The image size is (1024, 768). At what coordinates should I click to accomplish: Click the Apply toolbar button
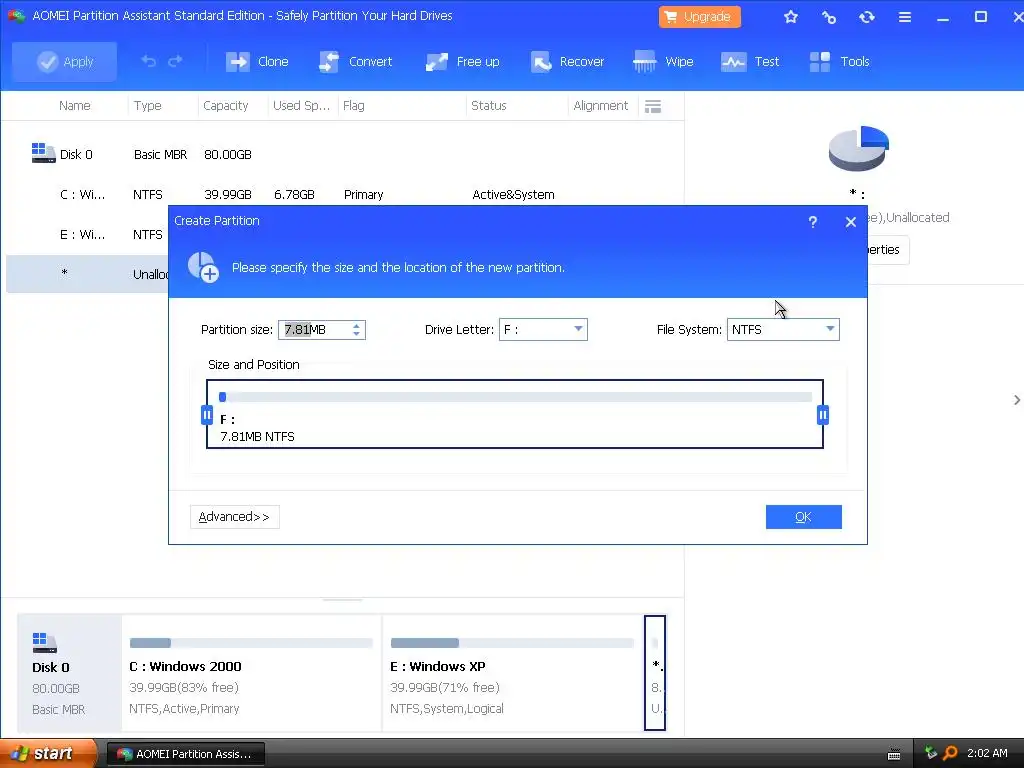coord(65,61)
